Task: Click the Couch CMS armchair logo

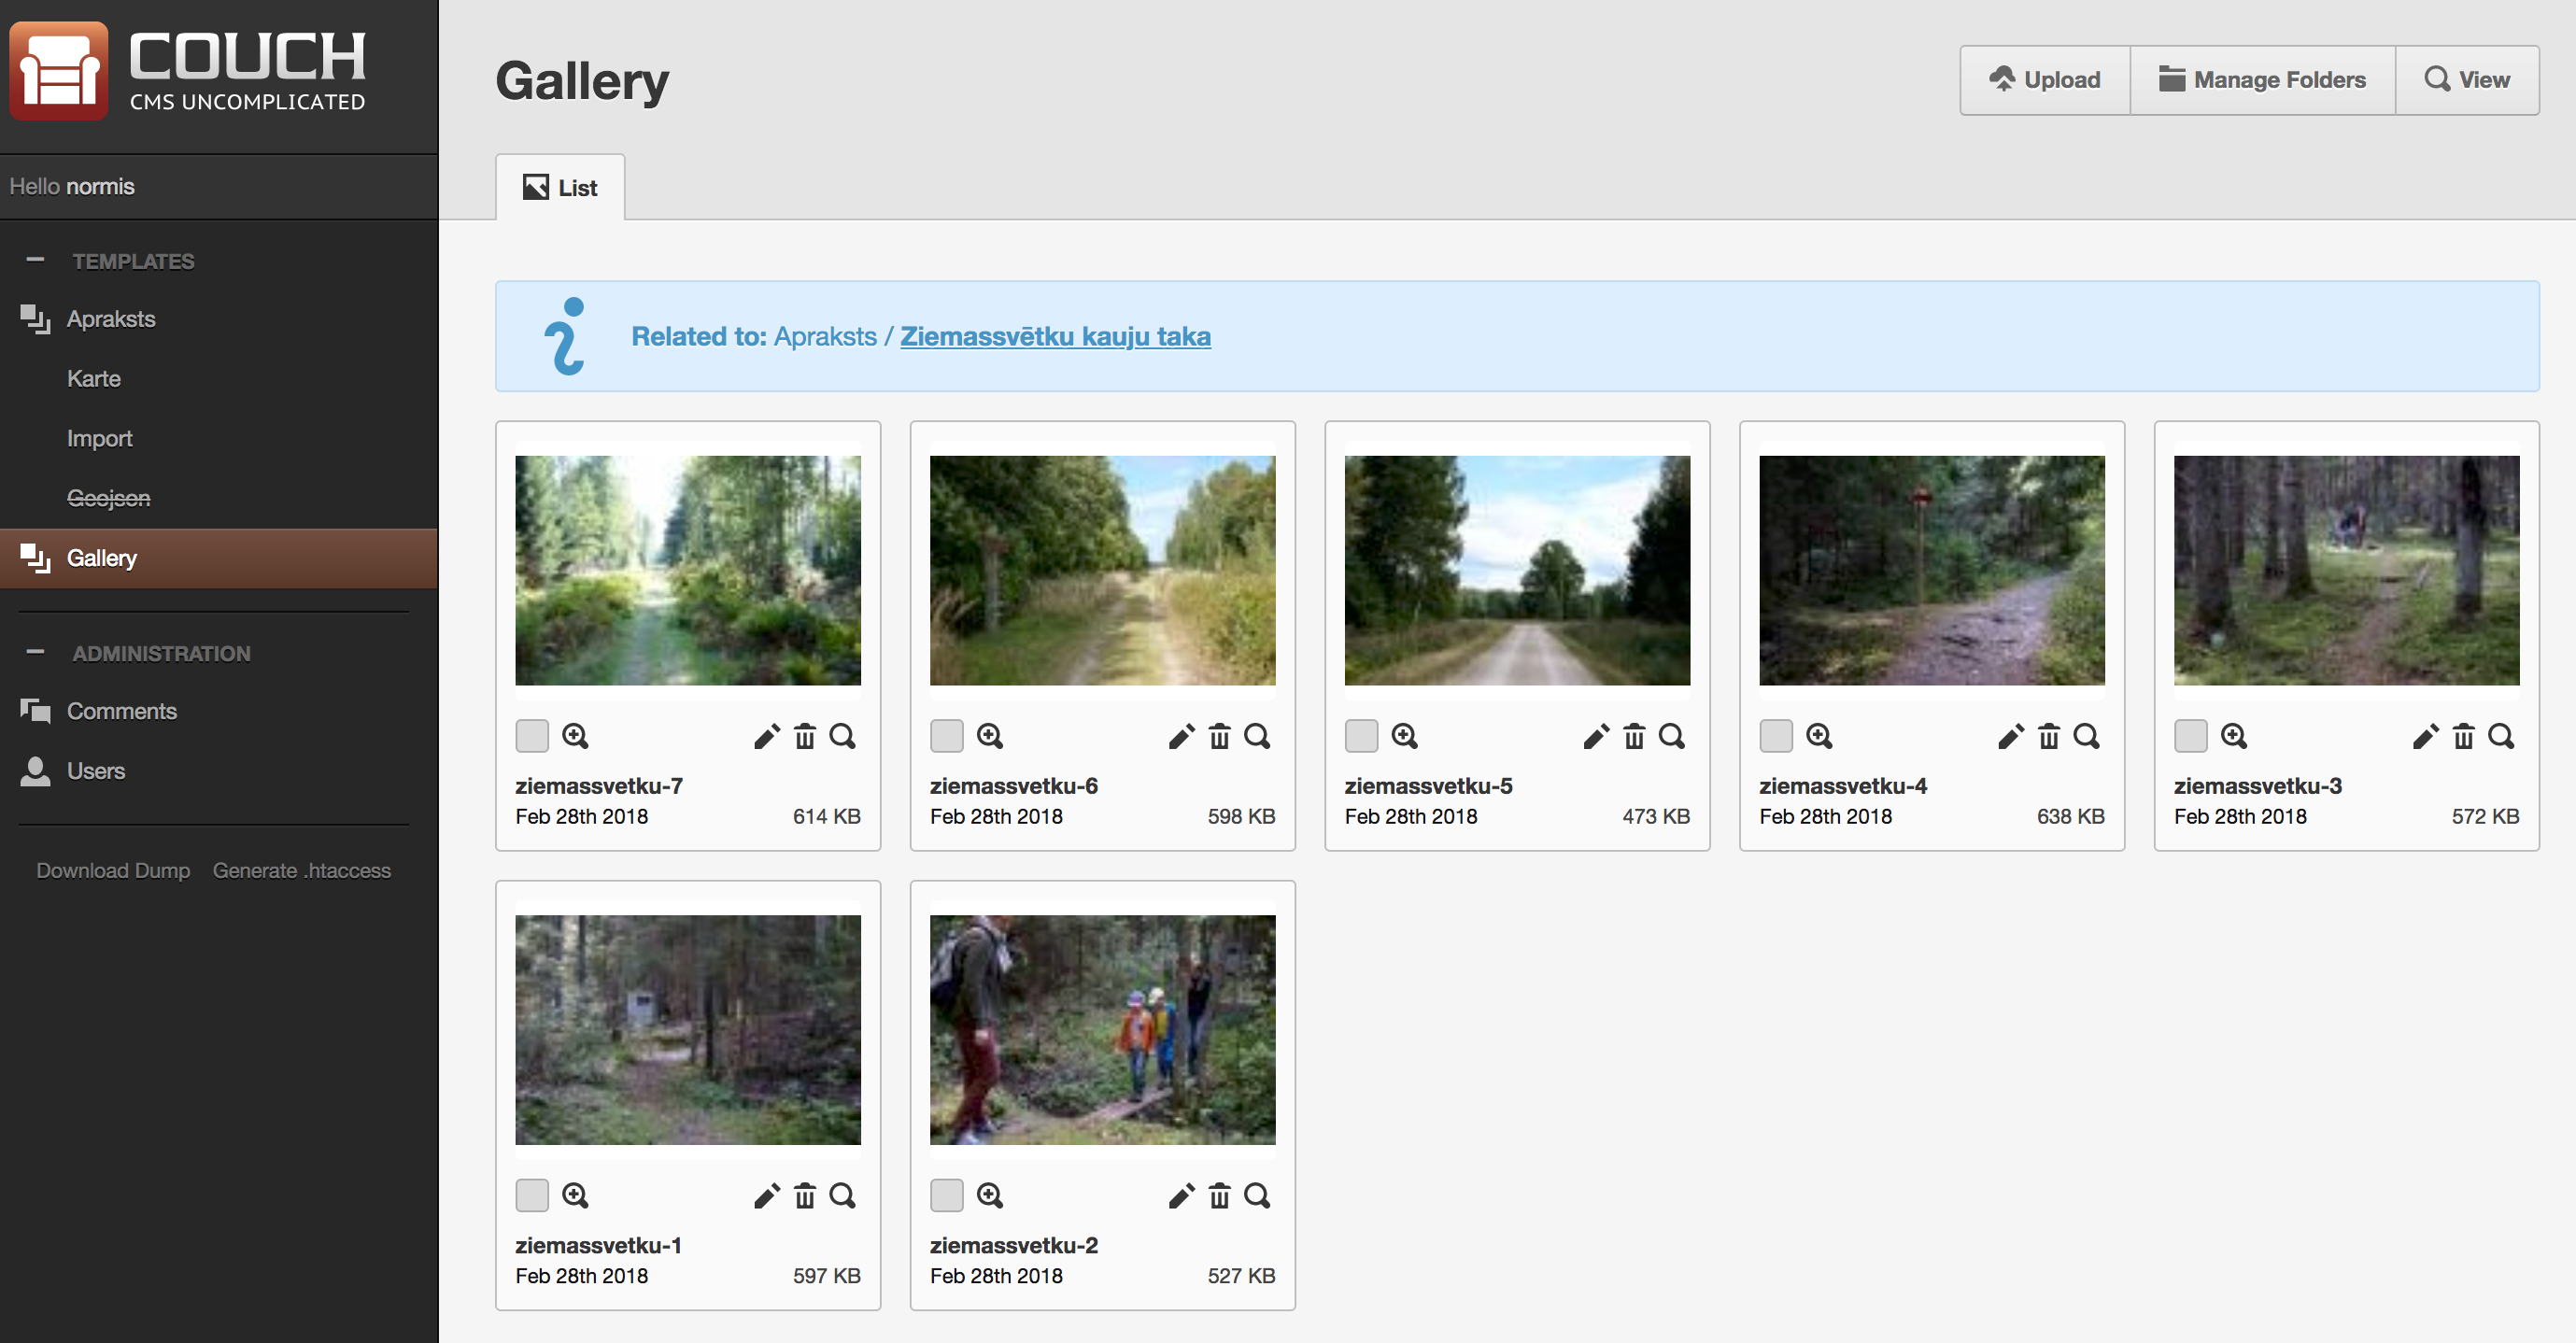Action: tap(59, 70)
